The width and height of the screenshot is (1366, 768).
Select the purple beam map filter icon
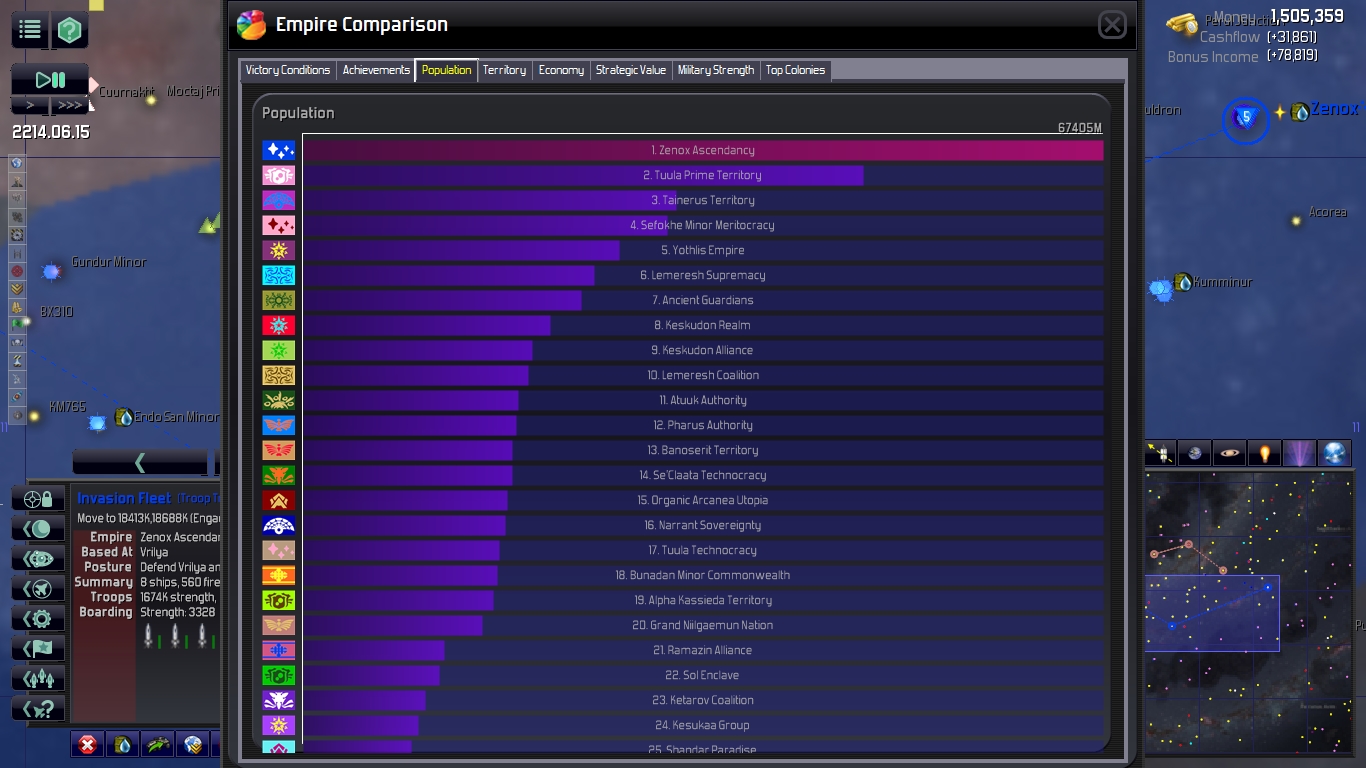1300,454
